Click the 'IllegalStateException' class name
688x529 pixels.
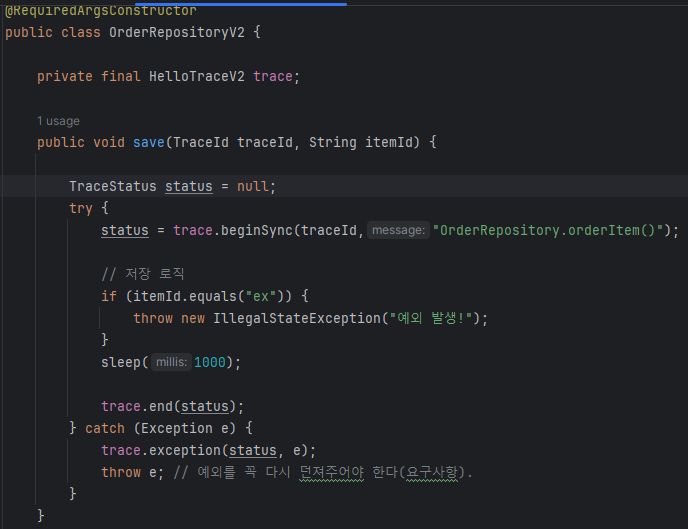click(x=297, y=318)
